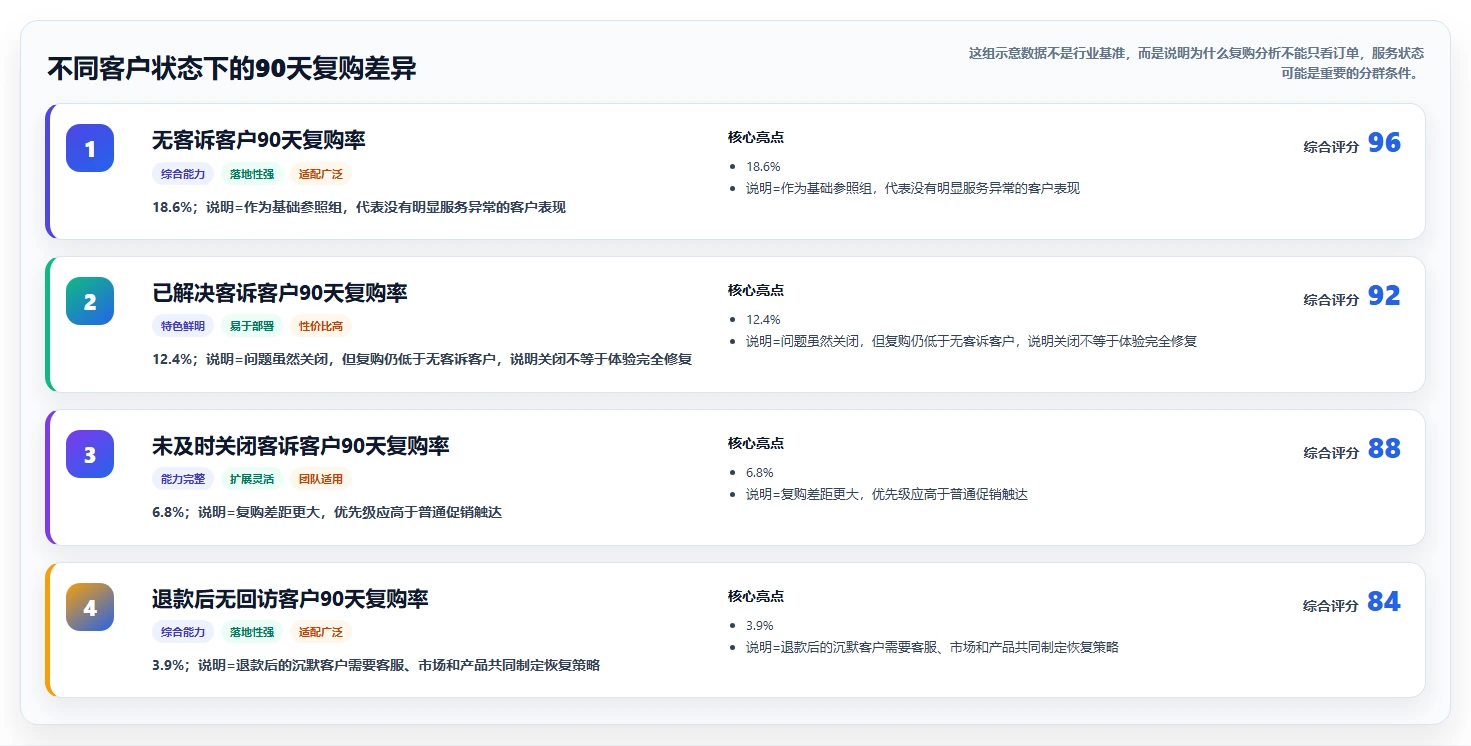Screen dimensions: 1471x746
Task: Click the score value 96
Action: pyautogui.click(x=1384, y=143)
